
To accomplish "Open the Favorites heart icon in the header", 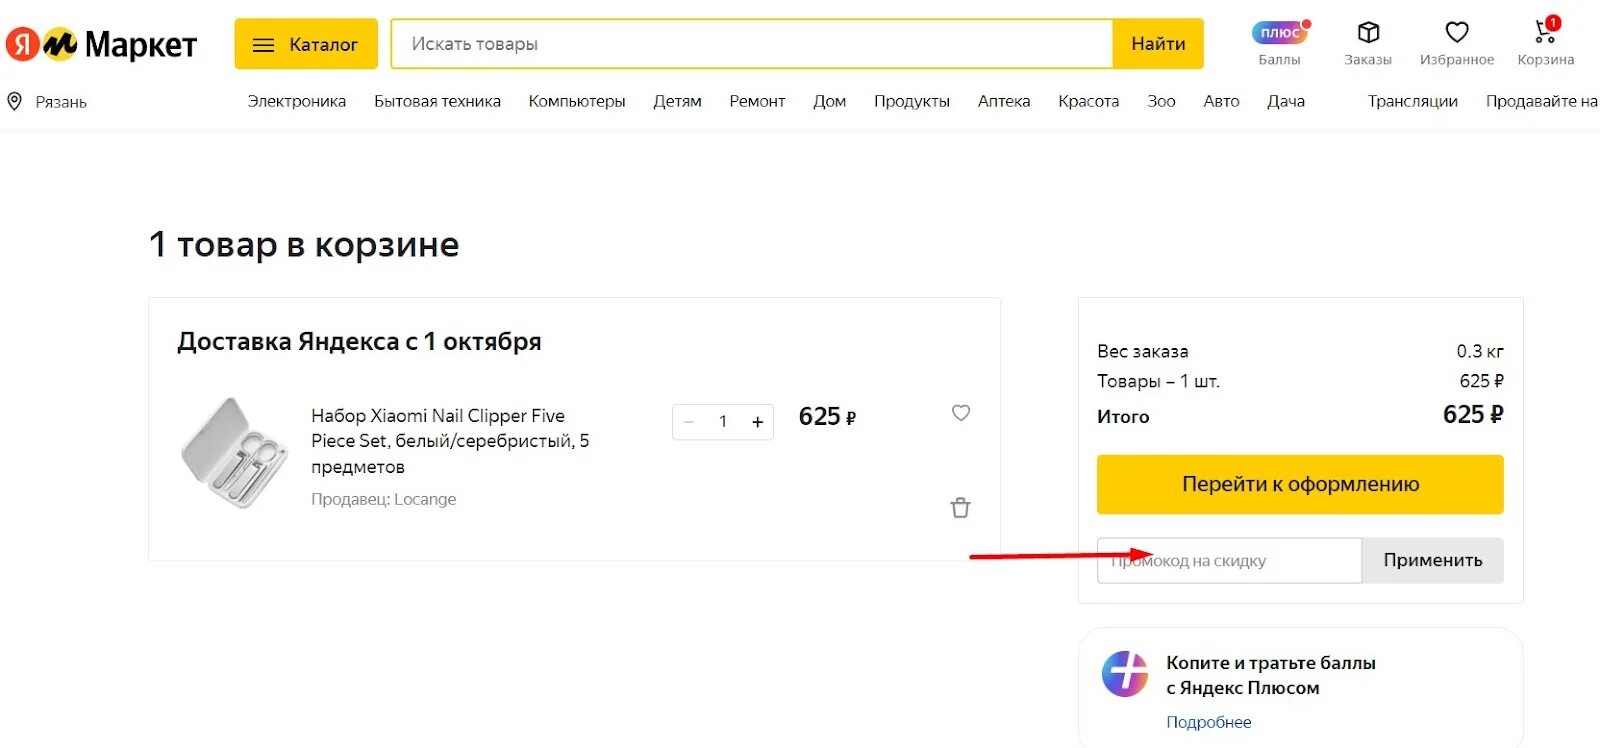I will click(x=1457, y=32).
